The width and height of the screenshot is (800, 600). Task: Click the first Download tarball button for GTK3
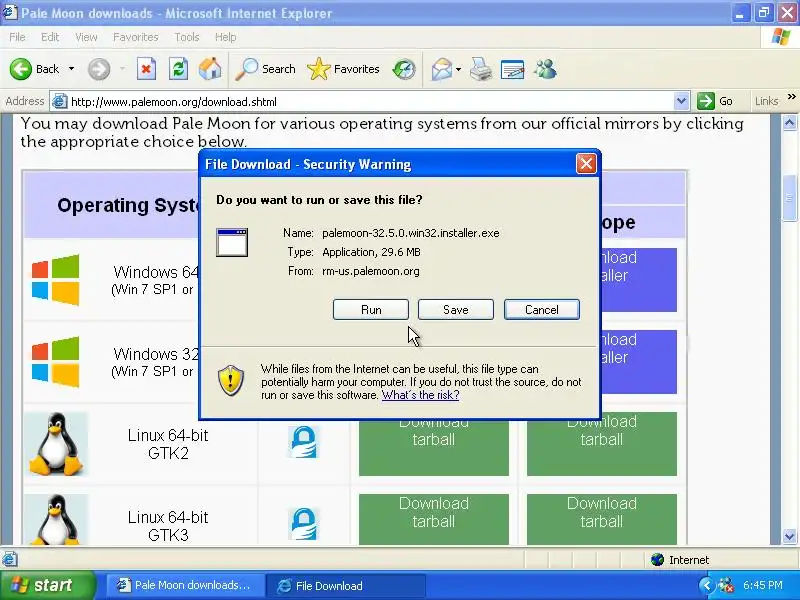[x=434, y=519]
